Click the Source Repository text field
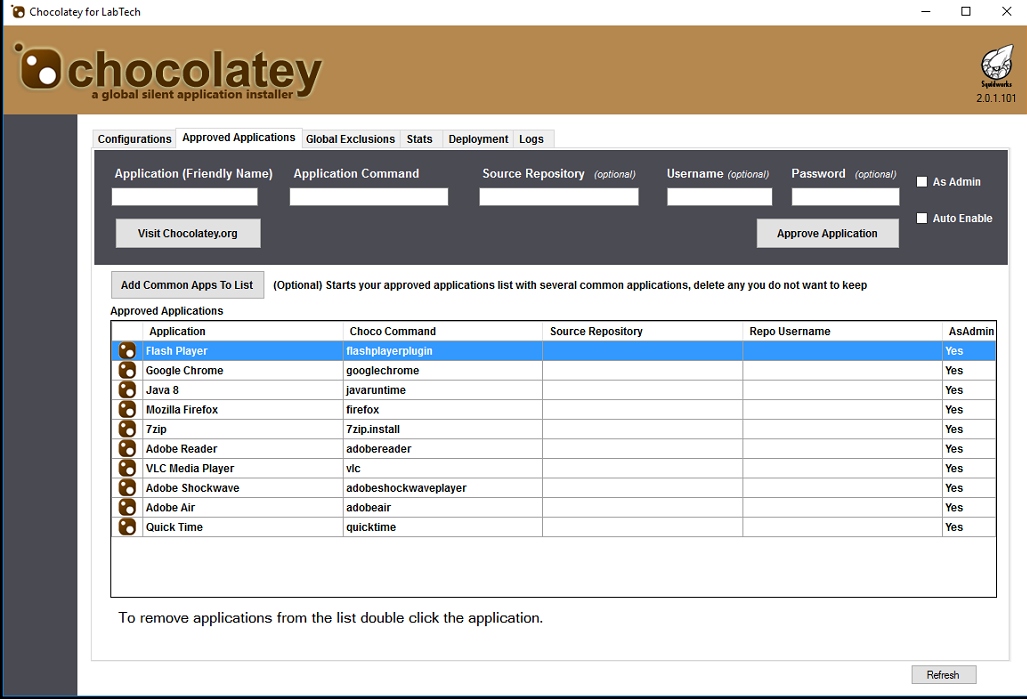The image size is (1027, 699). (558, 197)
